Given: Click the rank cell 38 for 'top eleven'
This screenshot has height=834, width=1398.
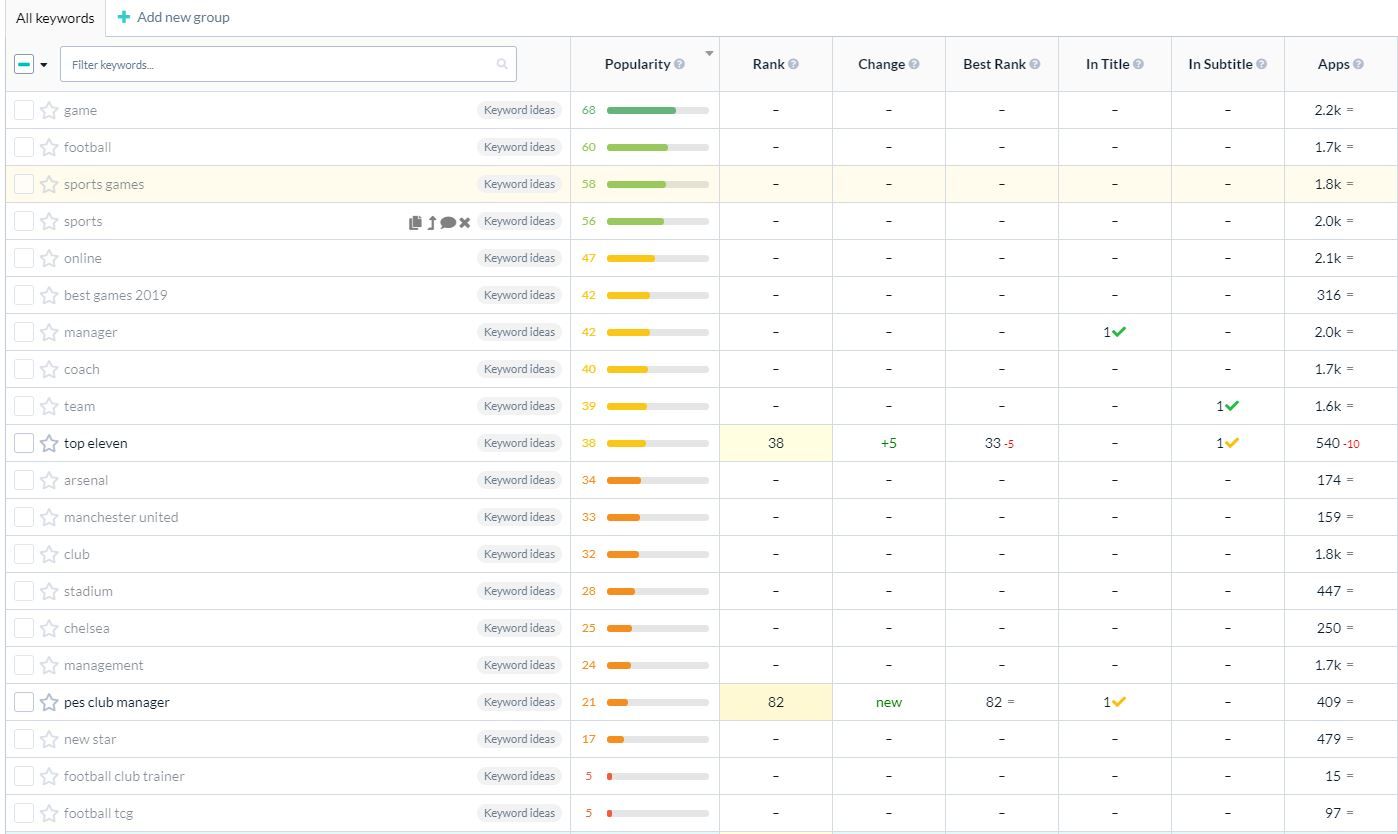Looking at the screenshot, I should [x=776, y=443].
